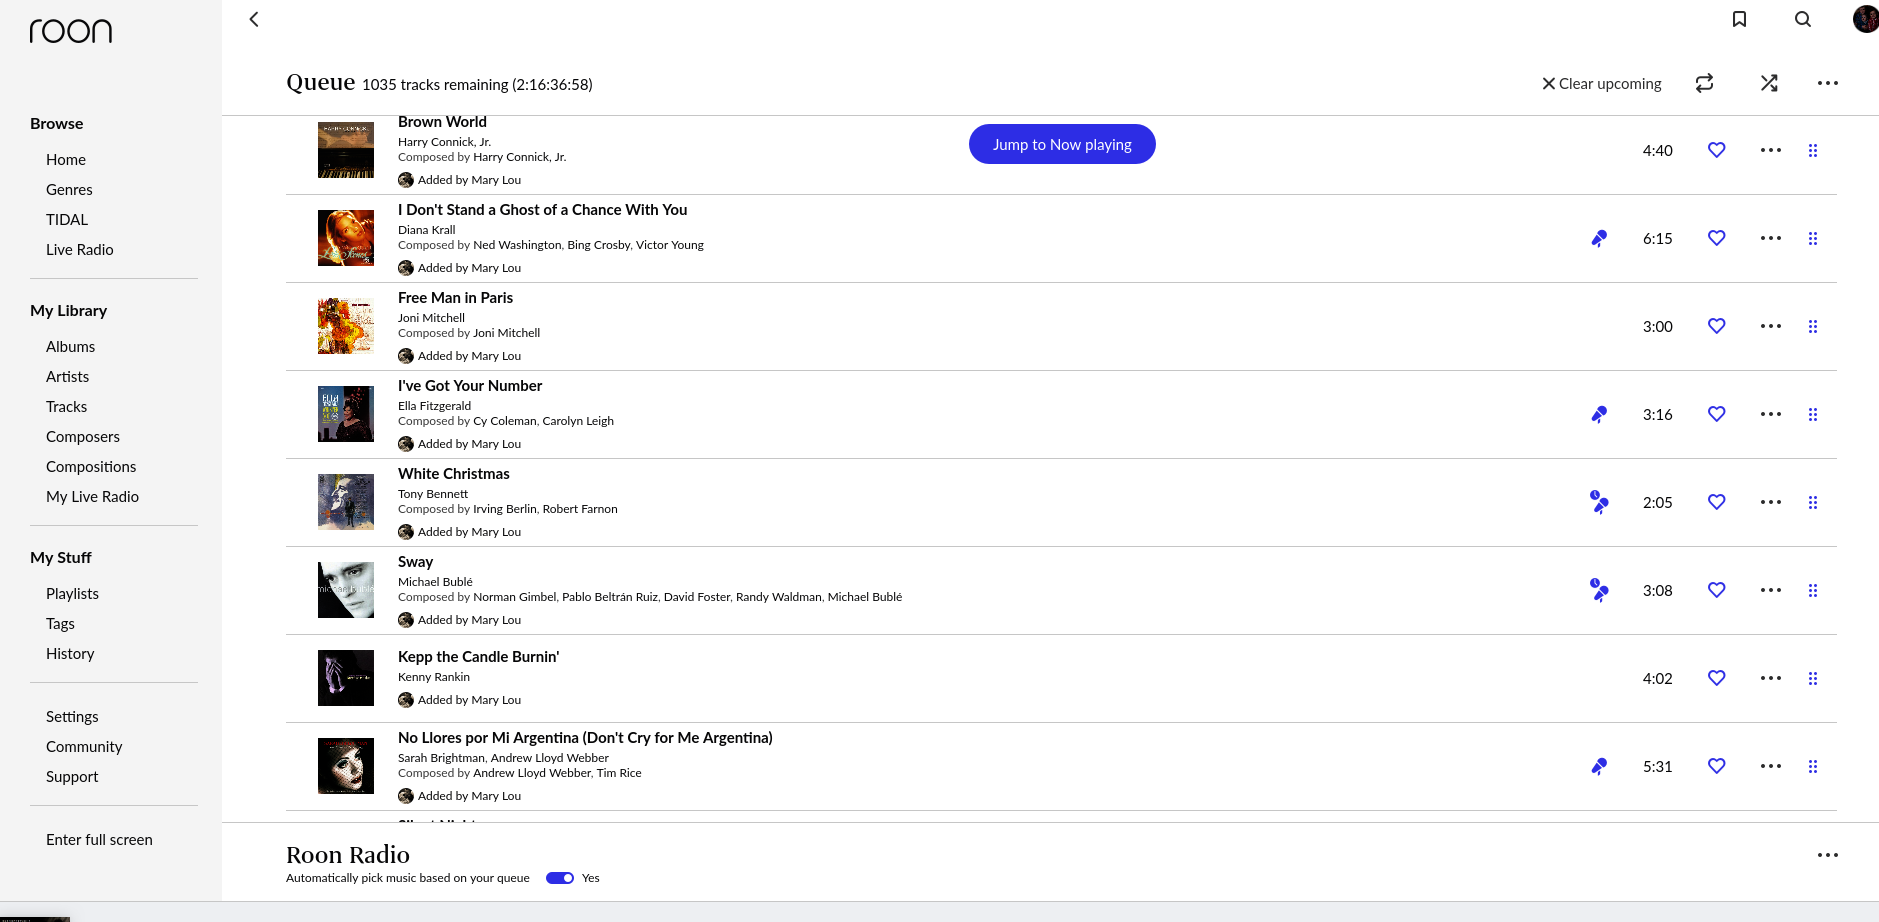Favorite I Don't Stand a Ghost track
1879x922 pixels.
coord(1717,238)
